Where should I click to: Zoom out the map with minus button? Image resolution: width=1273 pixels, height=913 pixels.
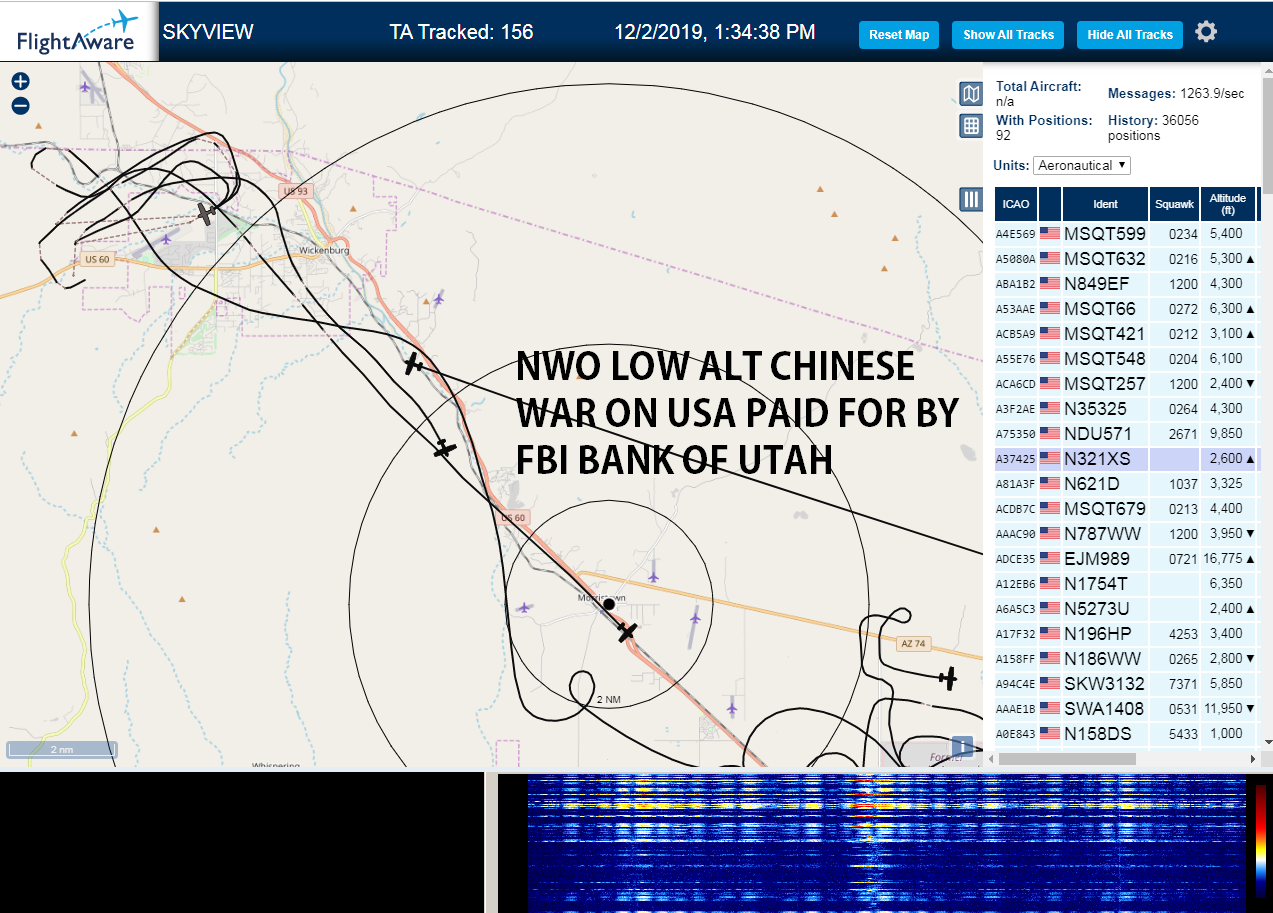[x=21, y=106]
